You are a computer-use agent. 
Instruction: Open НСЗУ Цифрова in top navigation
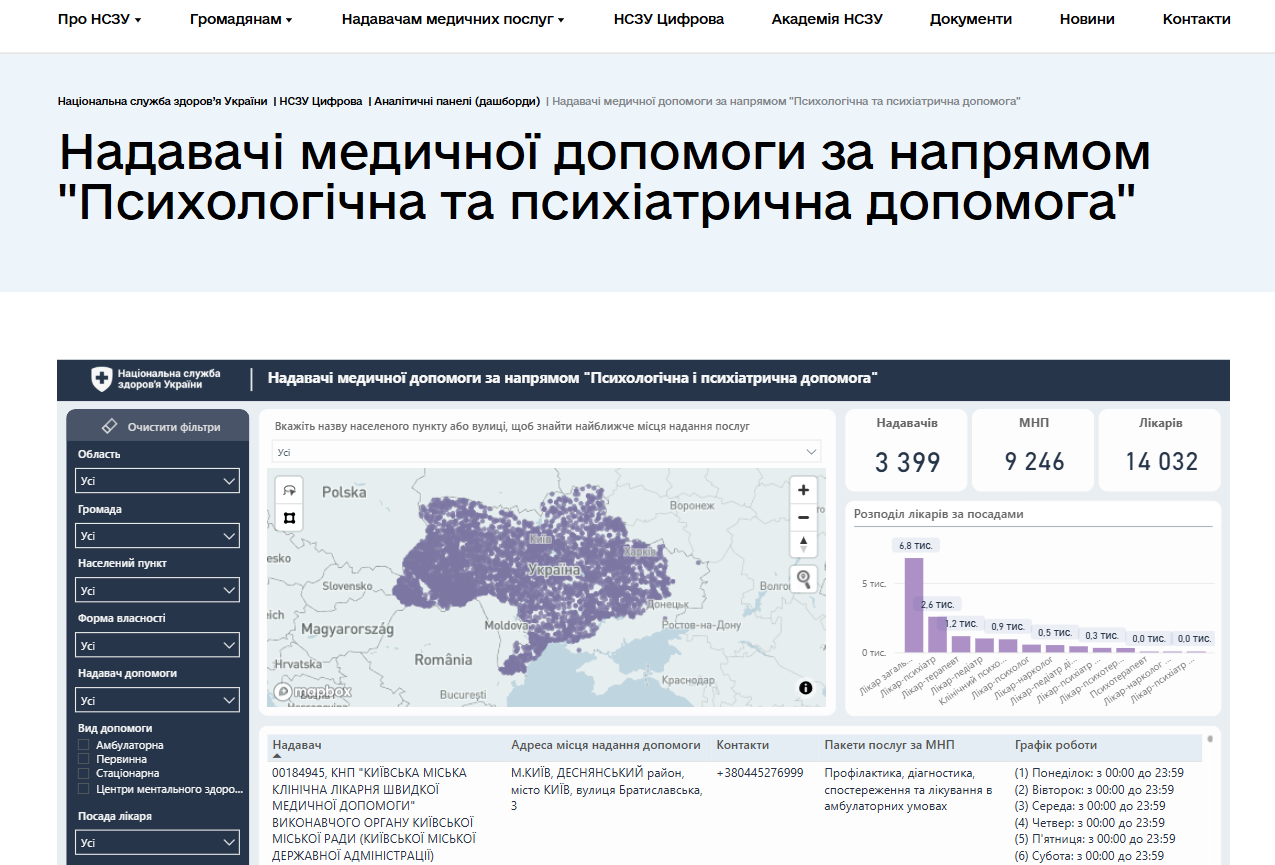click(x=669, y=19)
